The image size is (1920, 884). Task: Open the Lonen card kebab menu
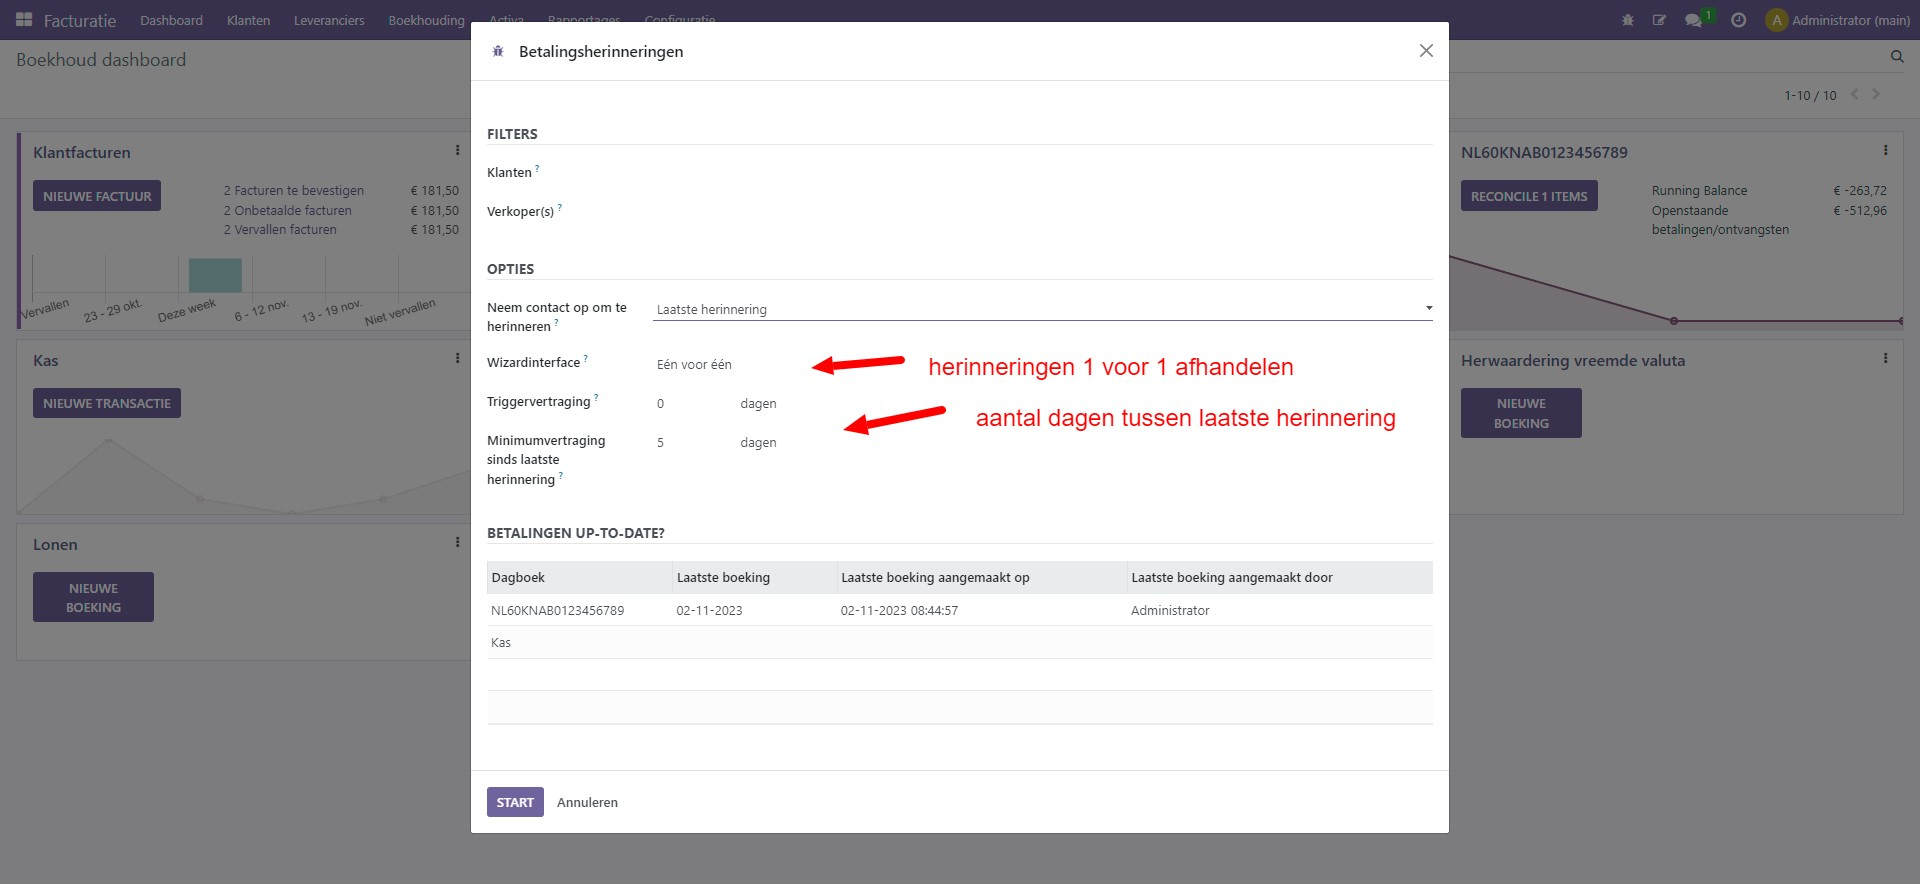(x=458, y=543)
